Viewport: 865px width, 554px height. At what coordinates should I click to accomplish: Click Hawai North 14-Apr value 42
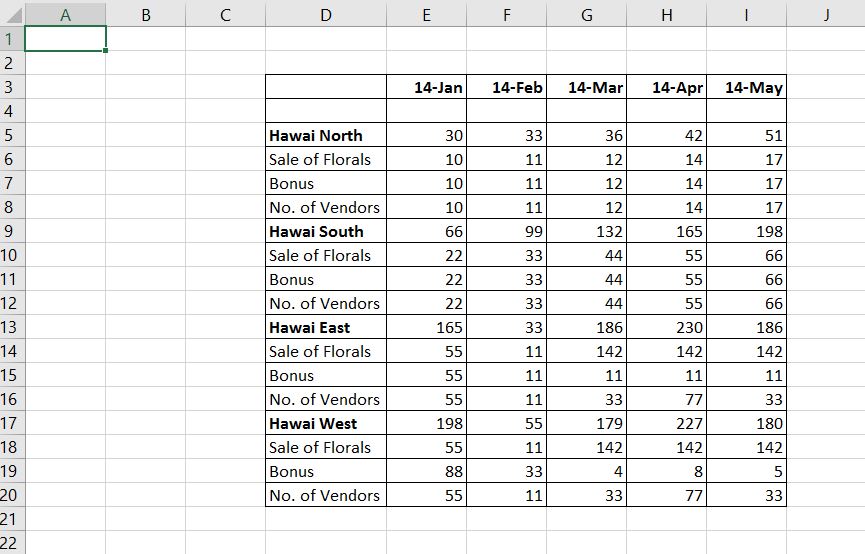point(666,135)
